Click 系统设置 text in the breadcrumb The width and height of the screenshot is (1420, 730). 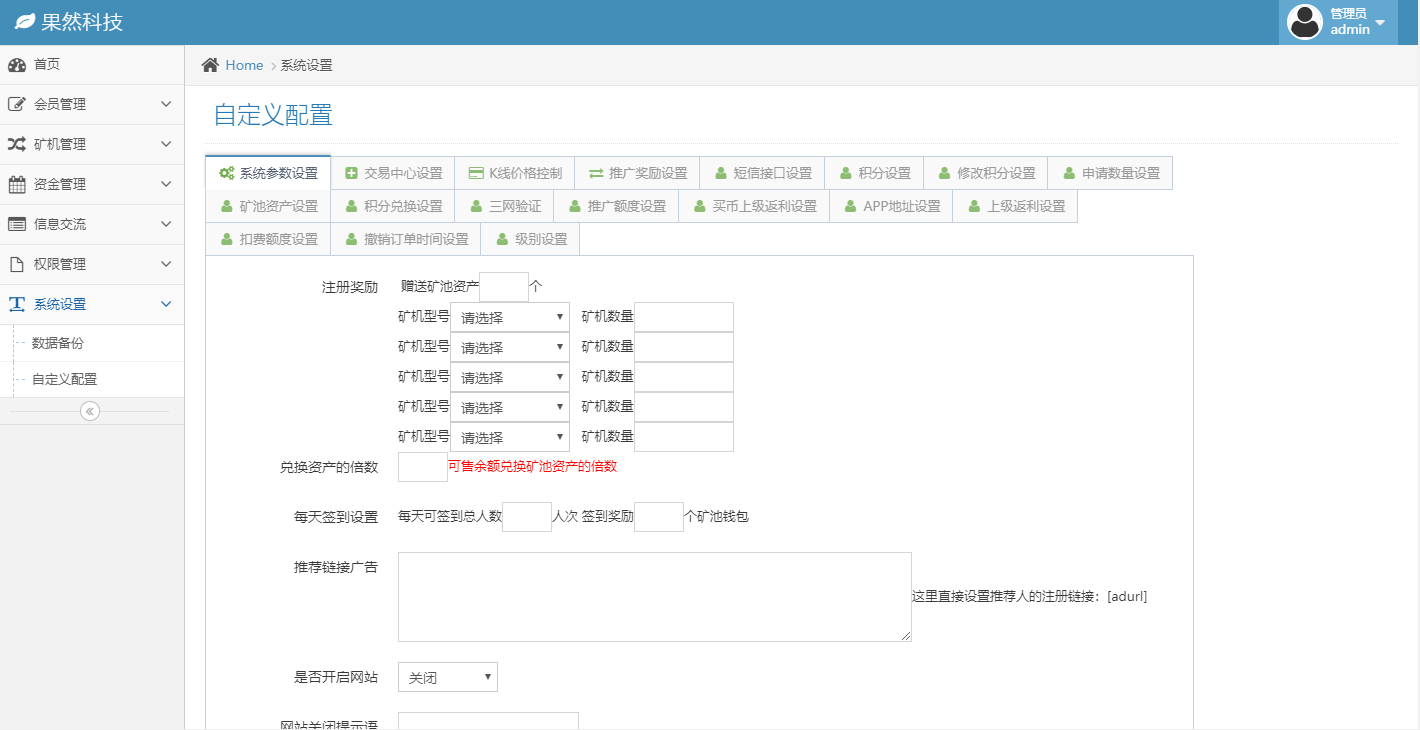[306, 65]
